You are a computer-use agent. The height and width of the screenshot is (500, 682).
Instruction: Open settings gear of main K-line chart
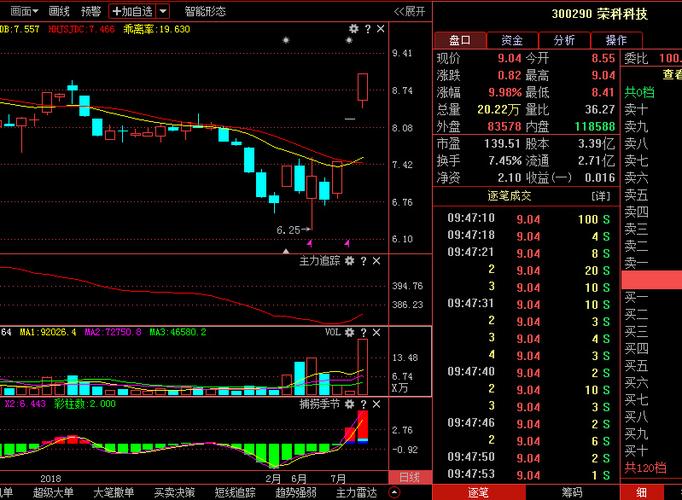354,29
